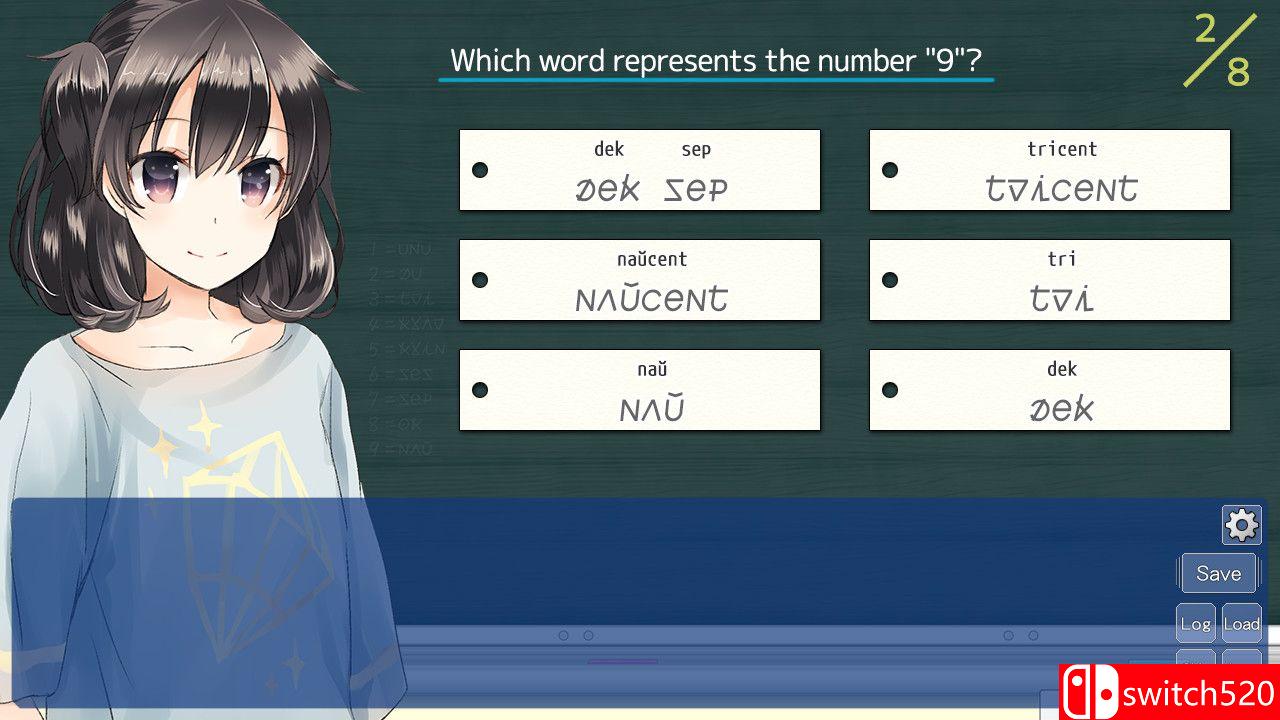Open the Log button
This screenshot has height=720, width=1280.
coord(1196,624)
